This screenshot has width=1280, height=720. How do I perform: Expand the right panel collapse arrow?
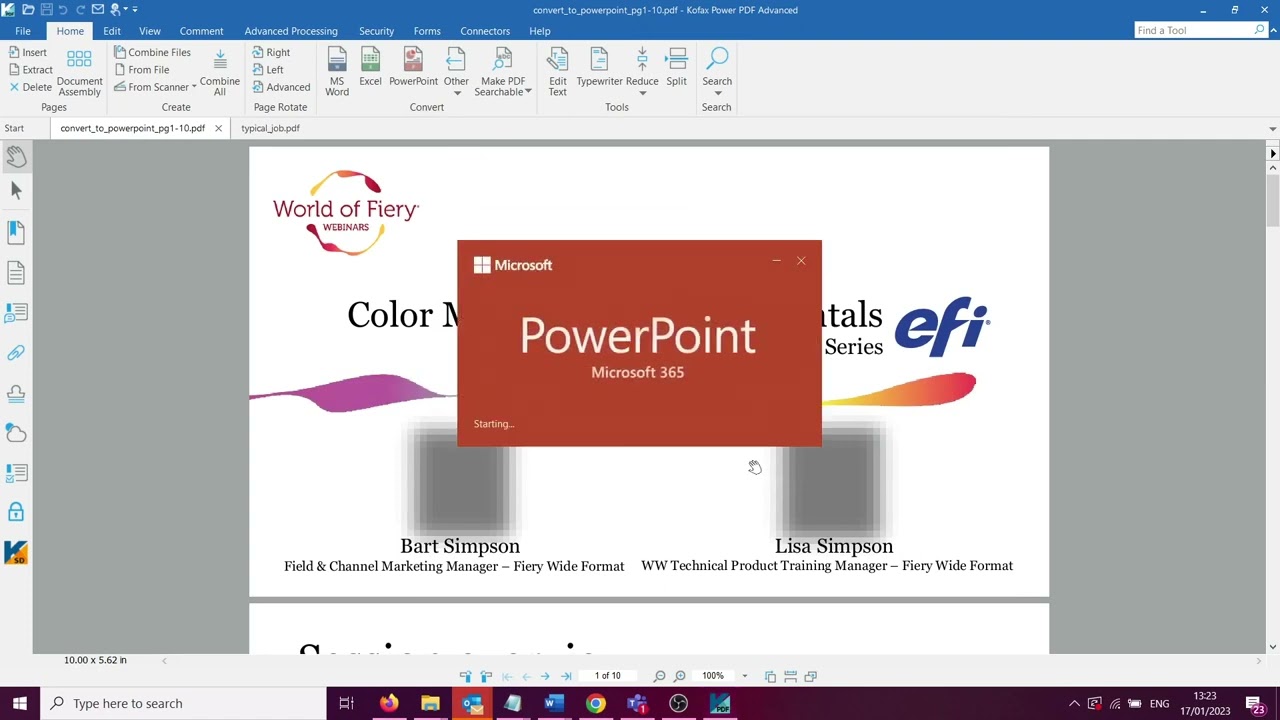[1272, 154]
